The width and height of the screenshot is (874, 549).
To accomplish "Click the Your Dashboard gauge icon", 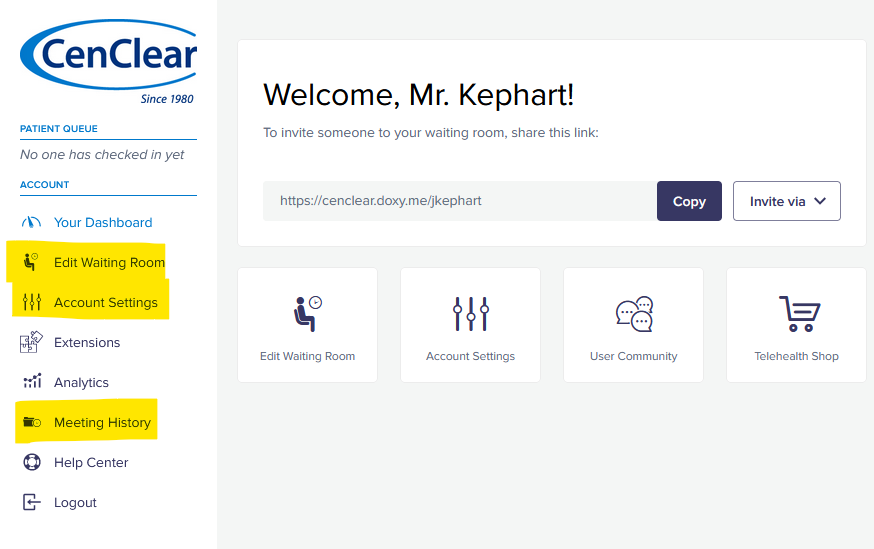I will [31, 222].
